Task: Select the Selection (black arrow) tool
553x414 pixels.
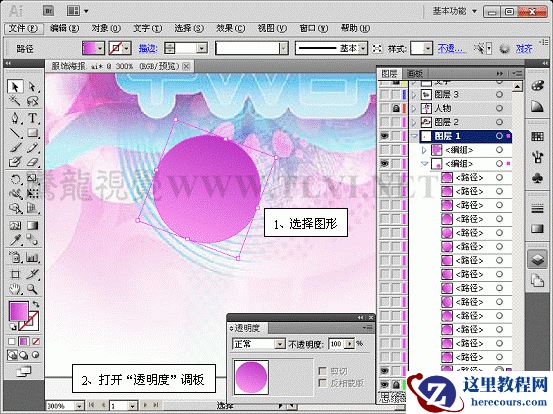Action: click(15, 87)
